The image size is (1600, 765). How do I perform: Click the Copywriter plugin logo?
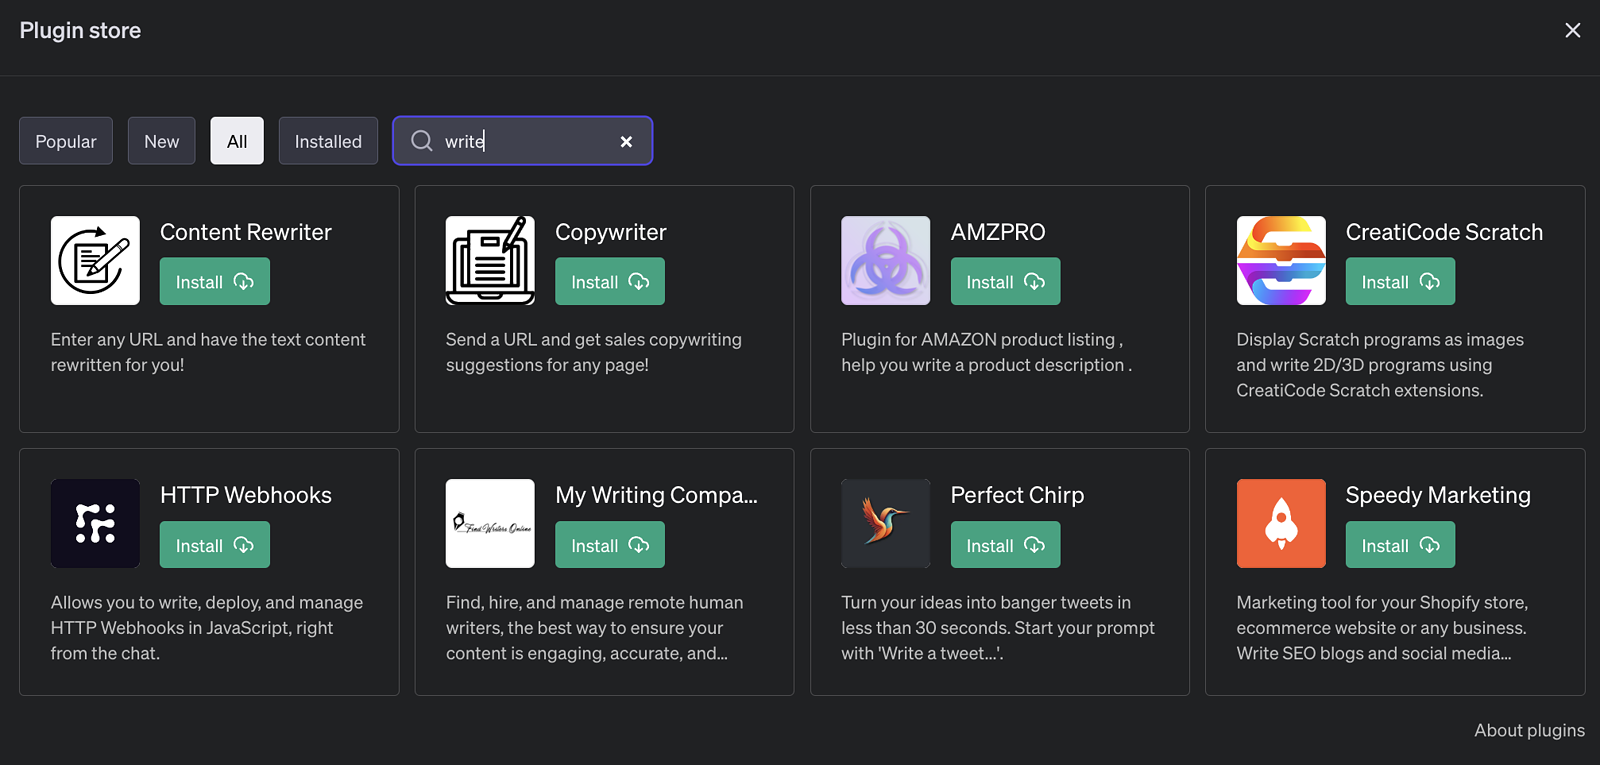490,260
